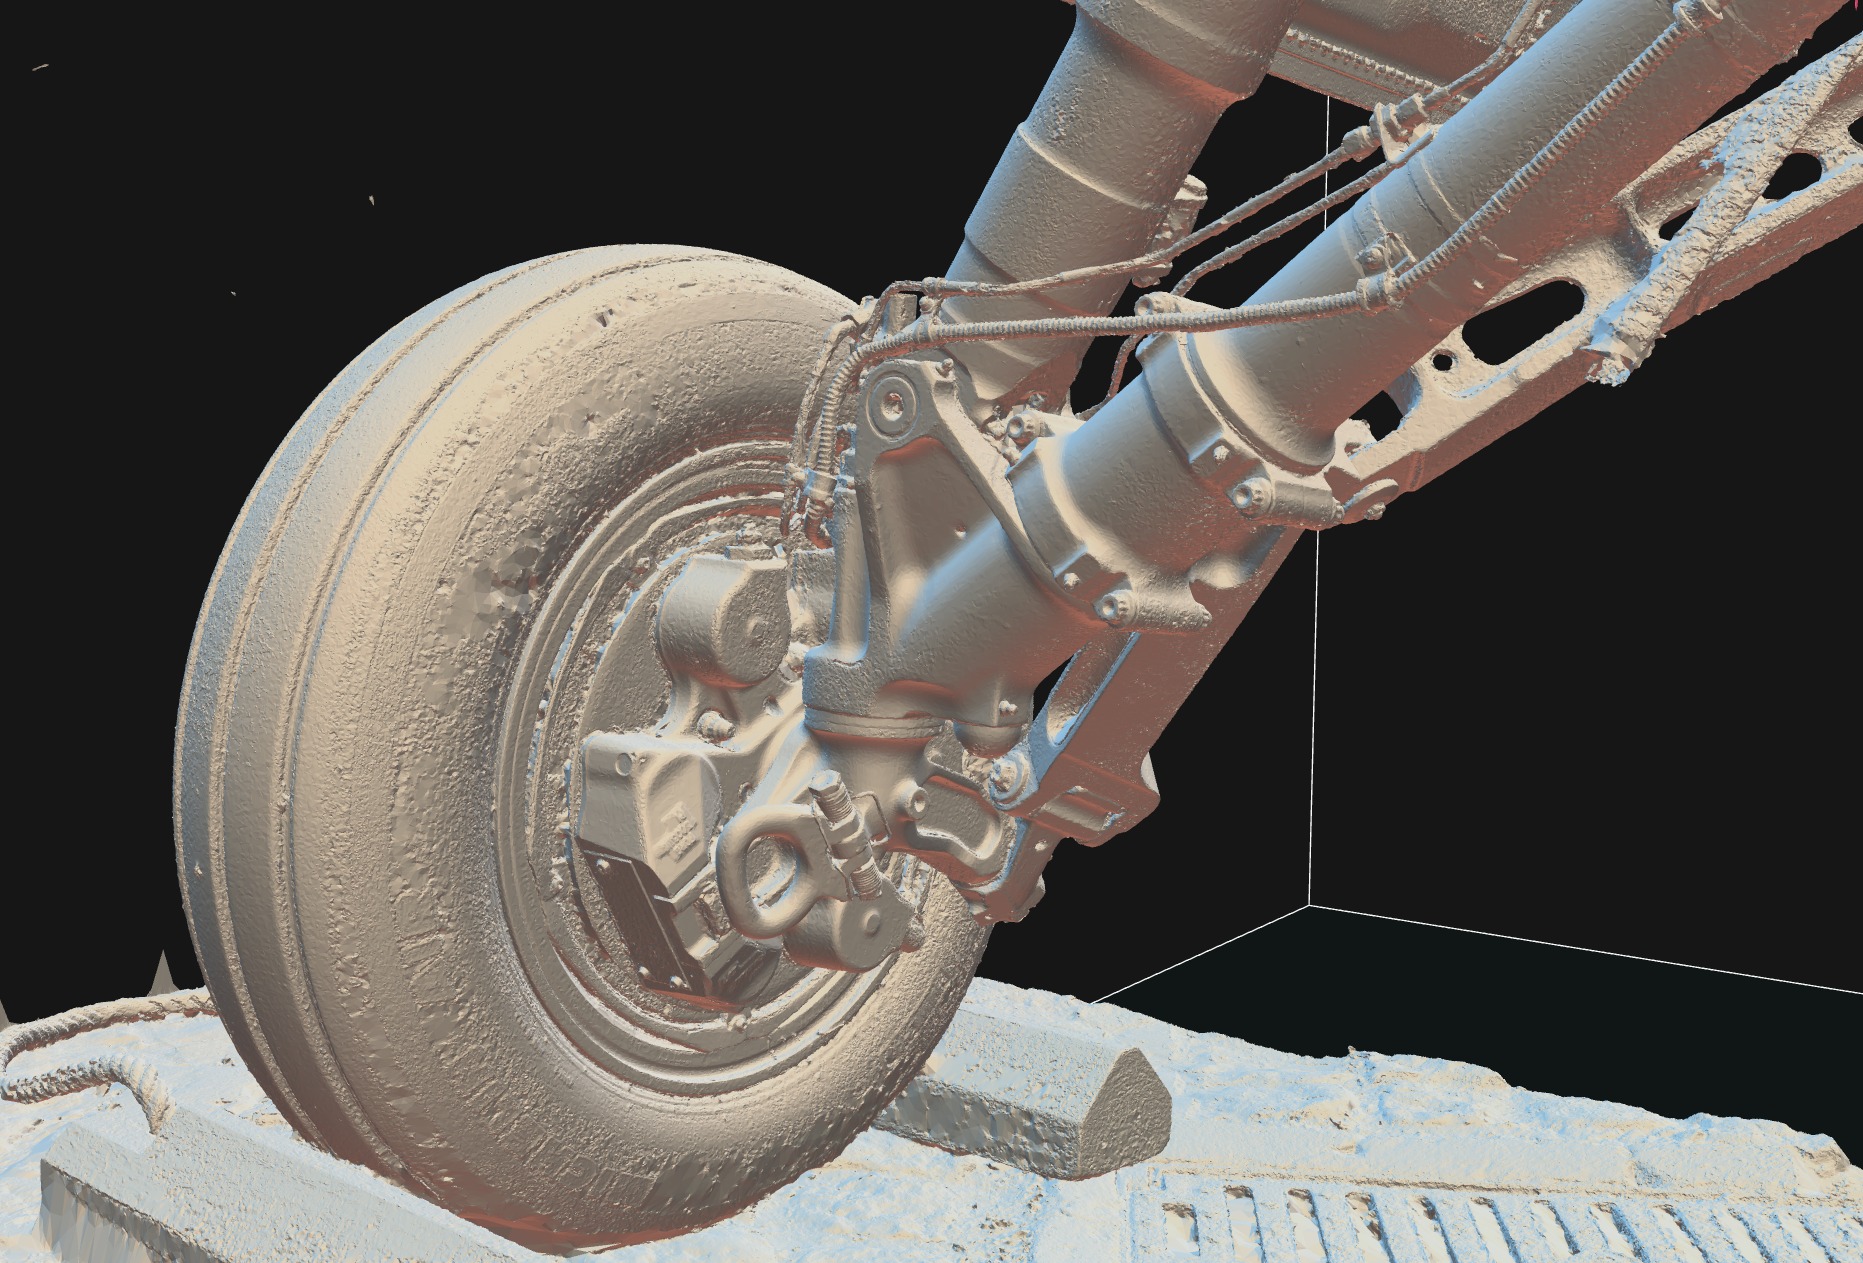The image size is (1863, 1263).
Task: Select the stray mesh fragment in upper-left corner
Action: [x=40, y=67]
